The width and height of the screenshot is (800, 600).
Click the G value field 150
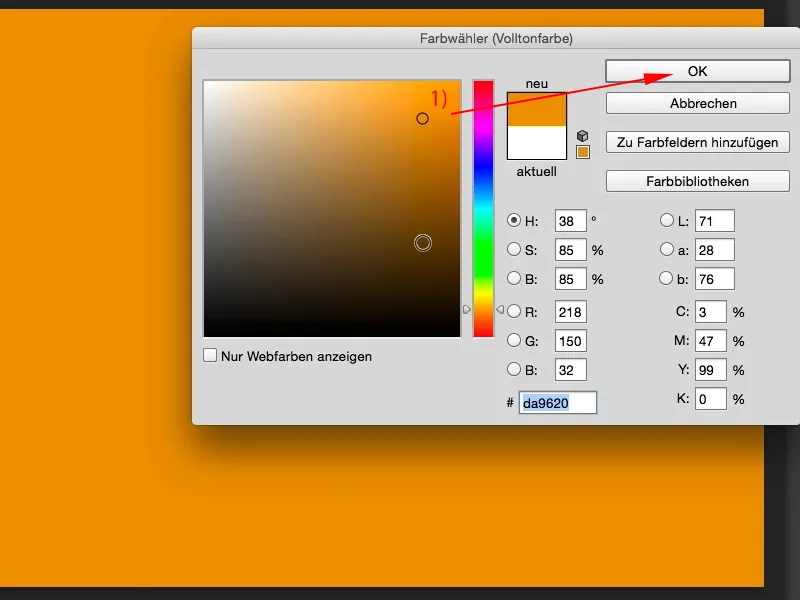(x=570, y=341)
